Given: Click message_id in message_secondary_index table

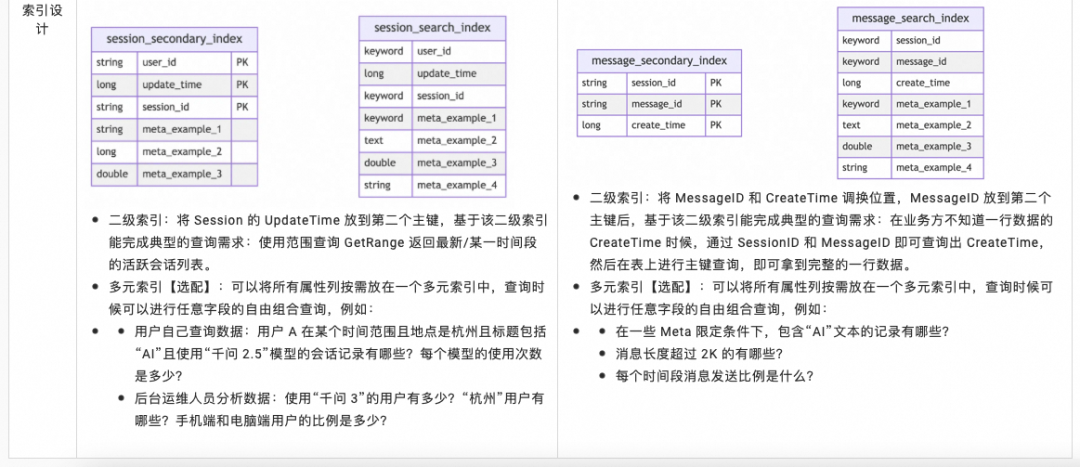Looking at the screenshot, I should 656,104.
